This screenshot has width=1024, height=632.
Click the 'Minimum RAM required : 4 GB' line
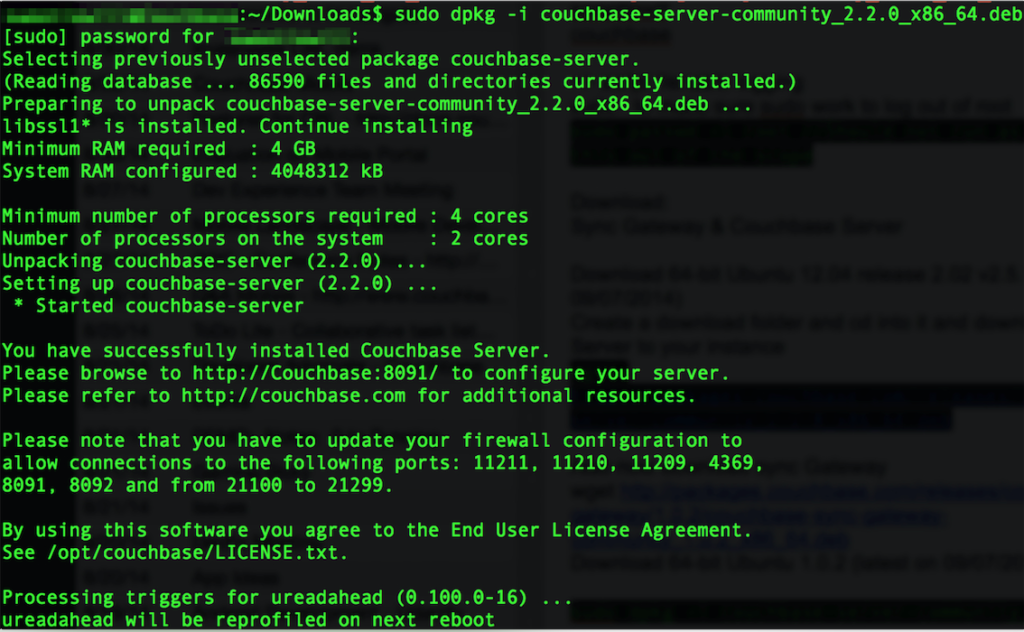pyautogui.click(x=159, y=149)
